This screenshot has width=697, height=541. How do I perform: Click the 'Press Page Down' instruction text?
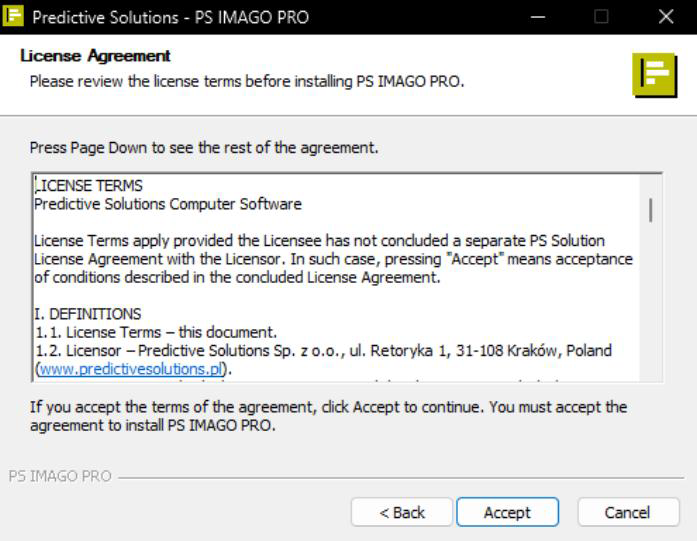(204, 148)
